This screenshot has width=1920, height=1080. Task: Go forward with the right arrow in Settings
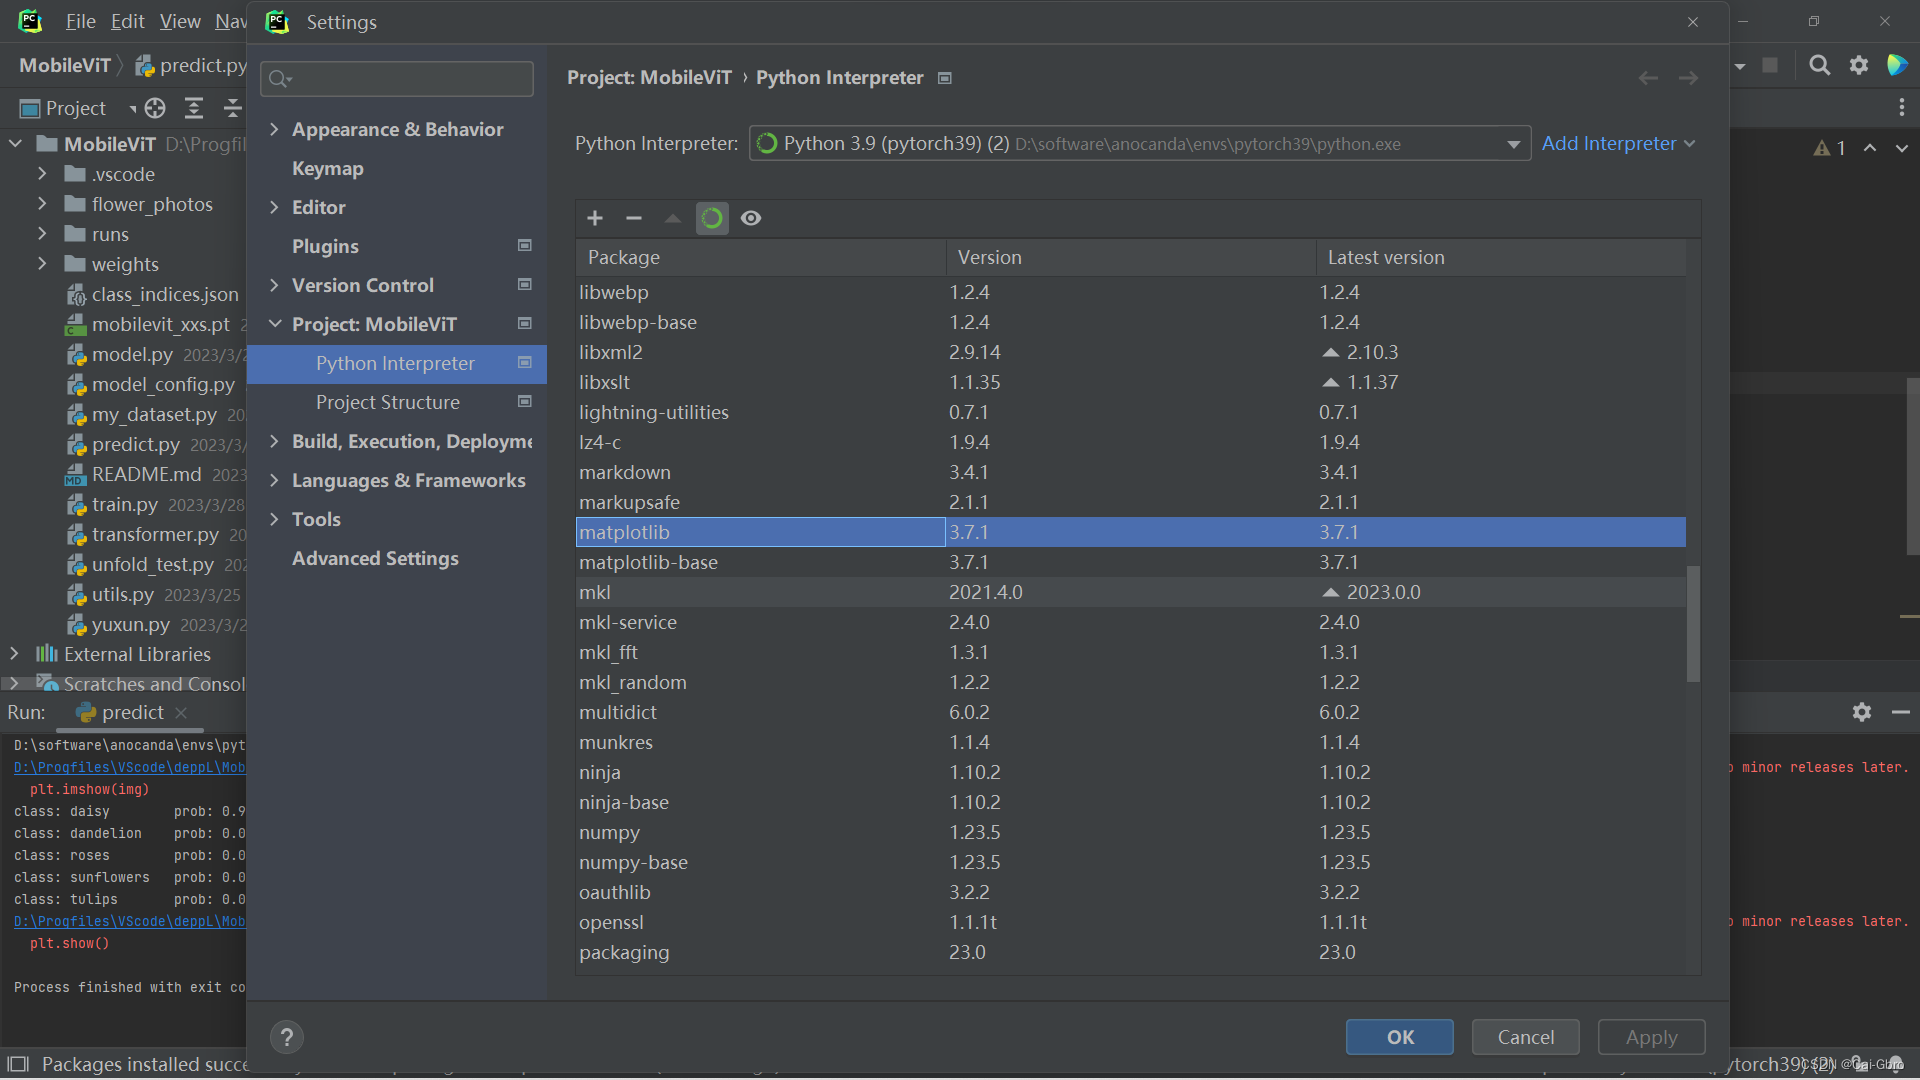click(x=1689, y=78)
